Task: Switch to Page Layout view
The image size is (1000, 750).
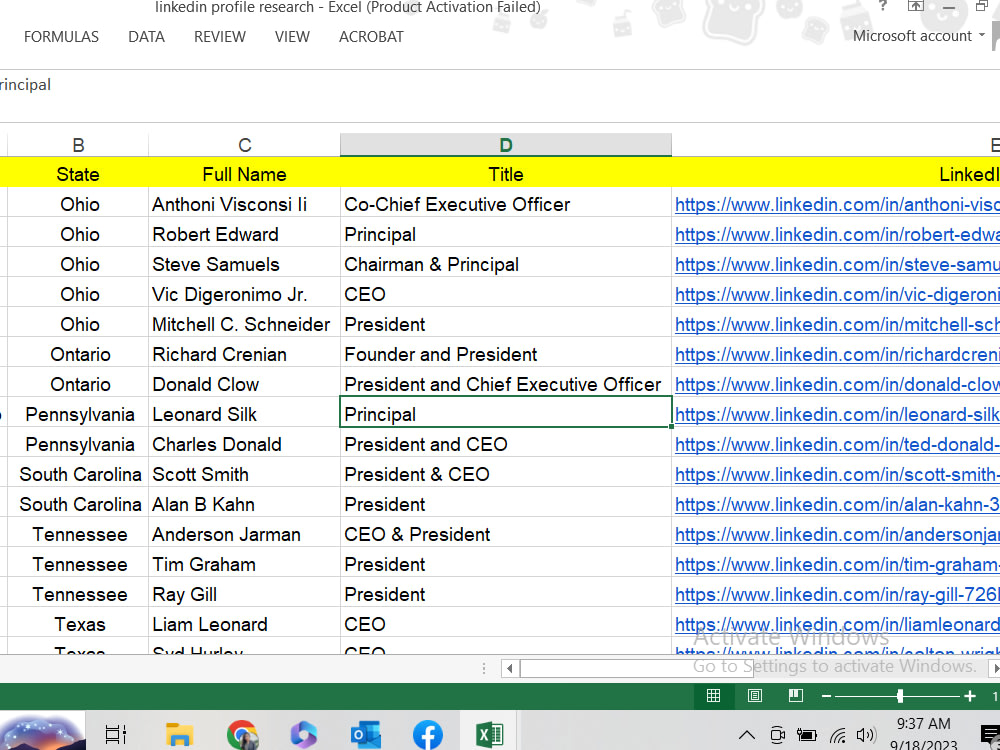Action: [754, 696]
